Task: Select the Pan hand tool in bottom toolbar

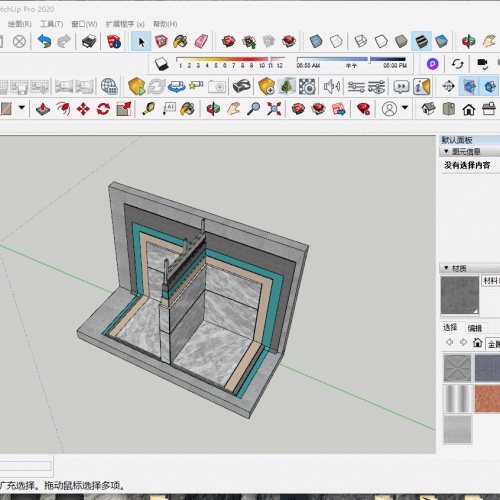Action: pos(233,109)
